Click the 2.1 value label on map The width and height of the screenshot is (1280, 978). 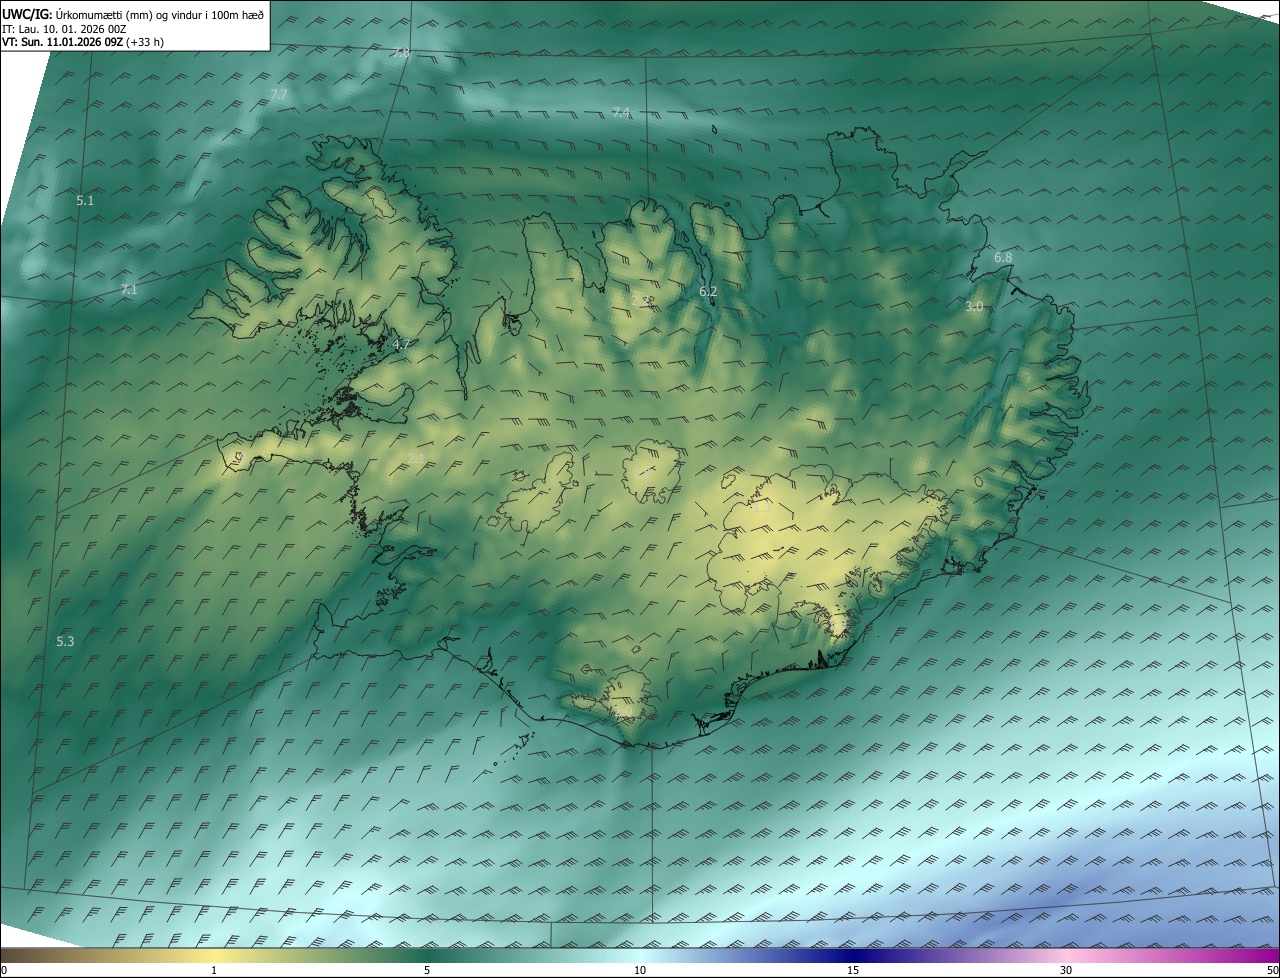tap(416, 458)
